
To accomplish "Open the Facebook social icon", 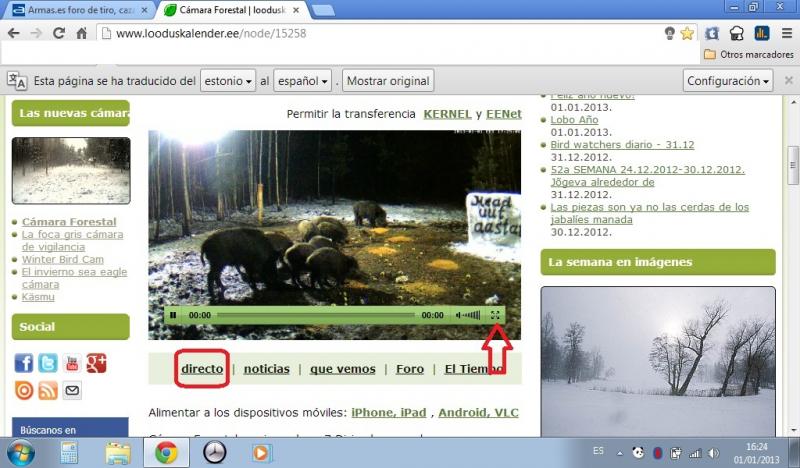I will tap(24, 363).
